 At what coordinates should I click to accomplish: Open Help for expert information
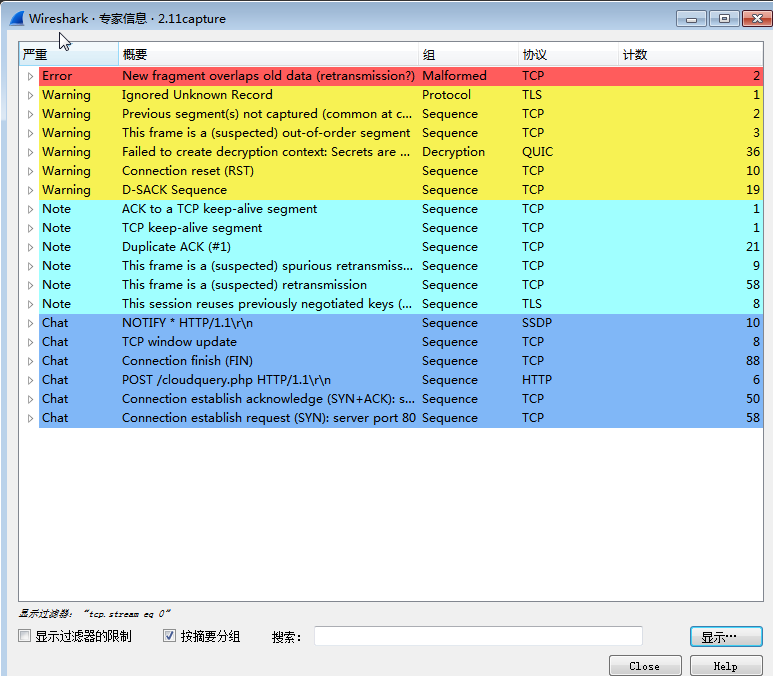pos(726,666)
